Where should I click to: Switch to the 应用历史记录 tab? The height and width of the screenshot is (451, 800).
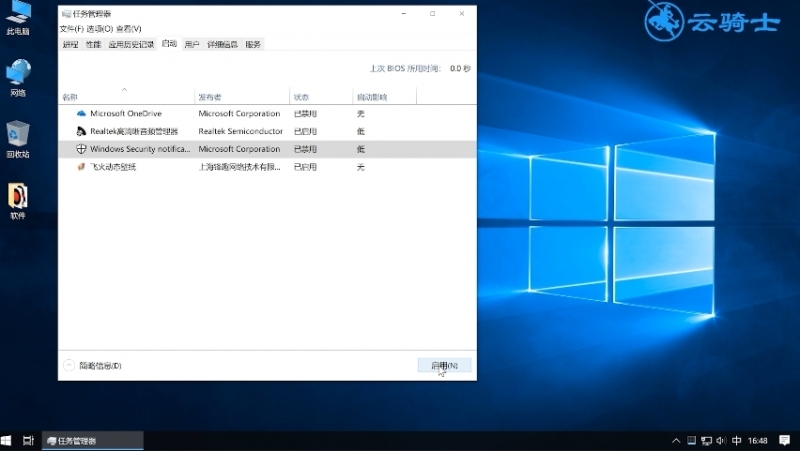(132, 44)
